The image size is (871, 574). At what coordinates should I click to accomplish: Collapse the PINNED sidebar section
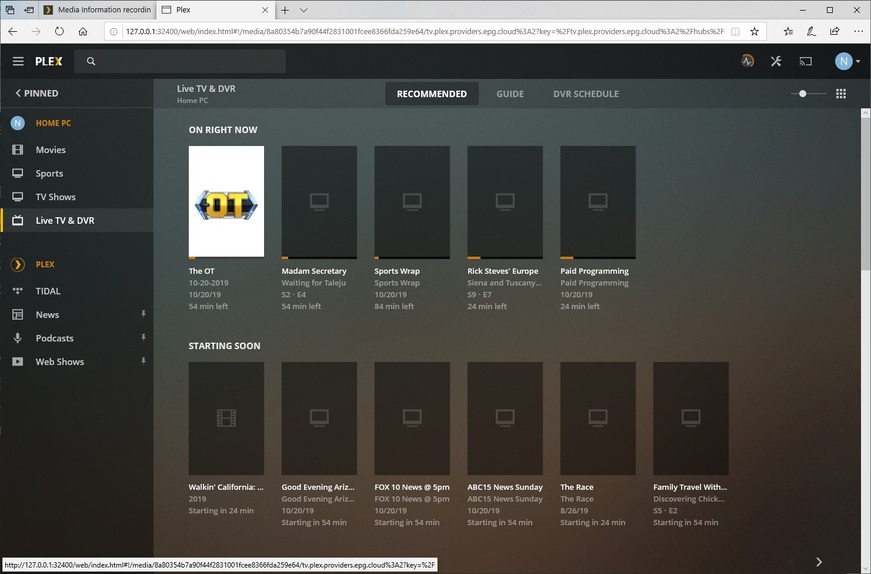click(37, 93)
